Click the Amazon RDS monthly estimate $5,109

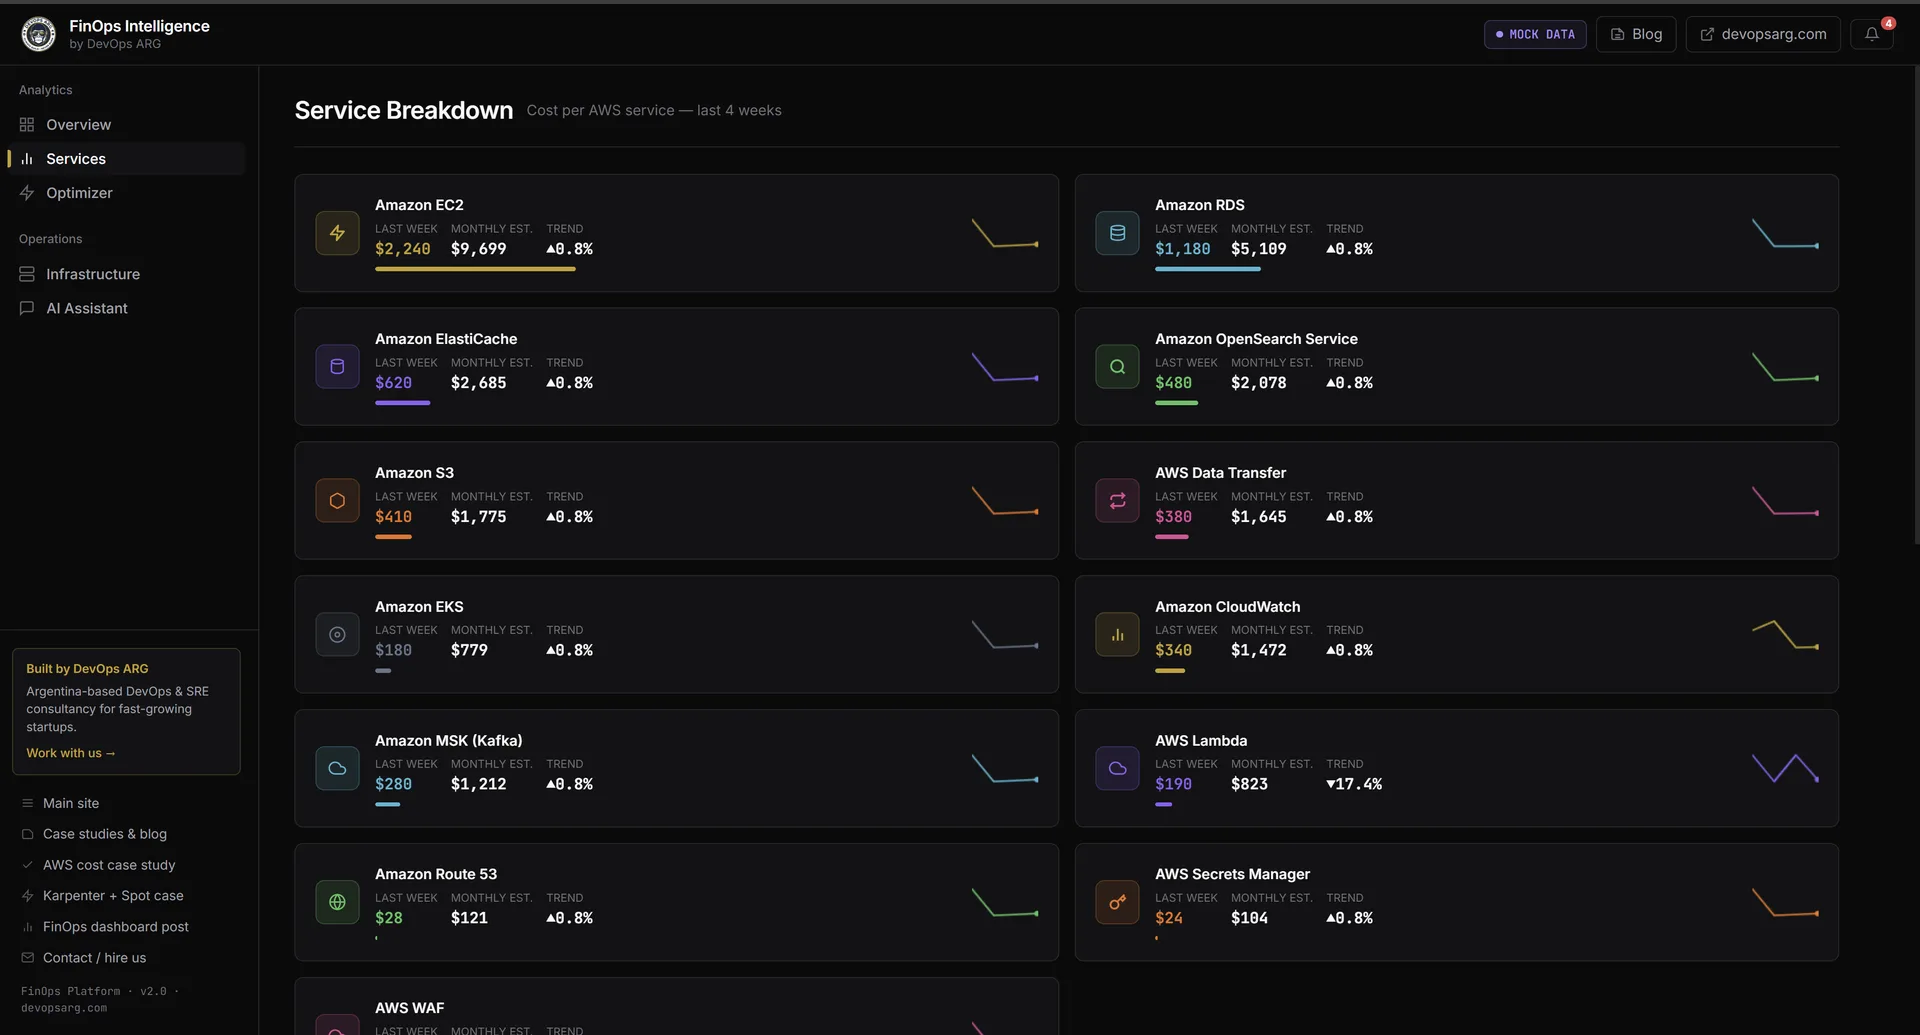1259,249
